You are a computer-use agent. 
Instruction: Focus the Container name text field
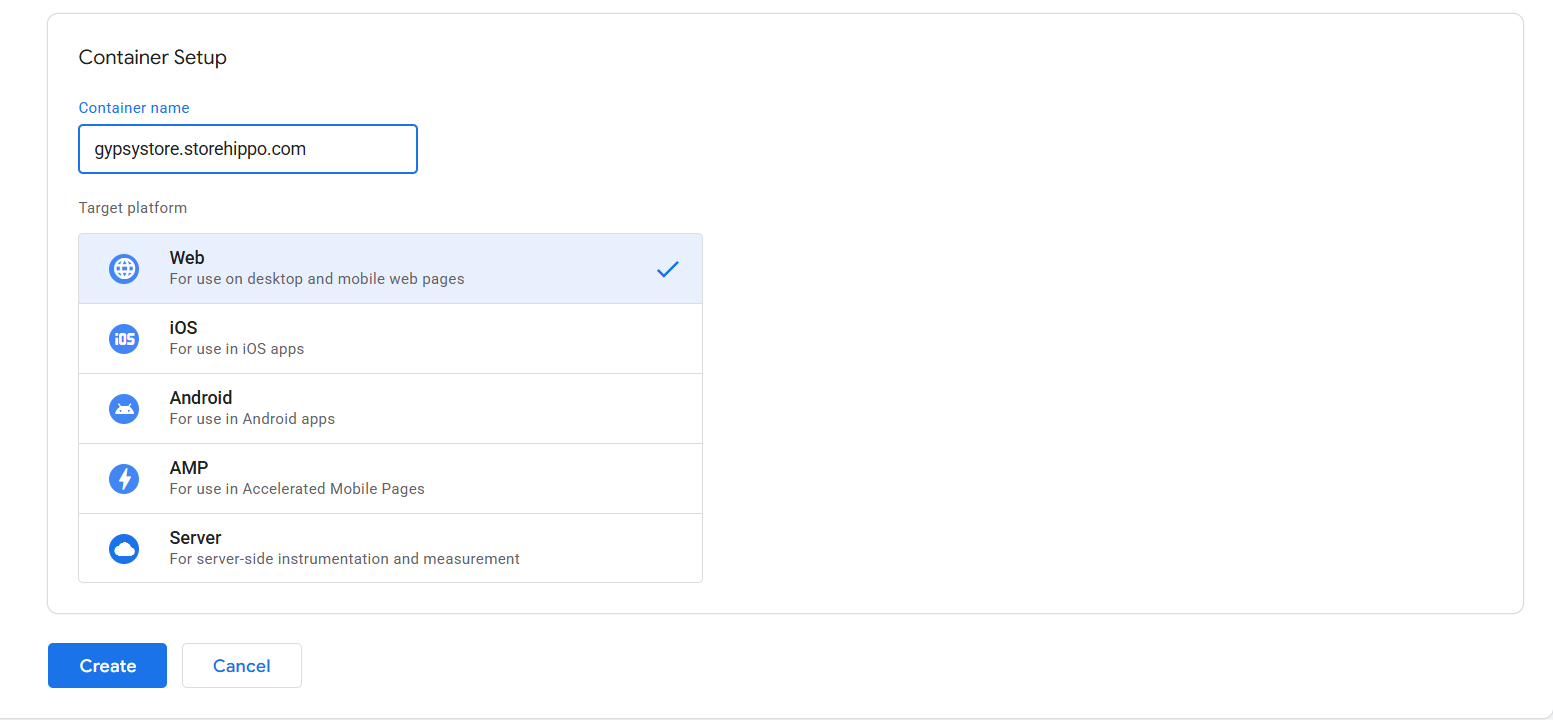pos(247,149)
